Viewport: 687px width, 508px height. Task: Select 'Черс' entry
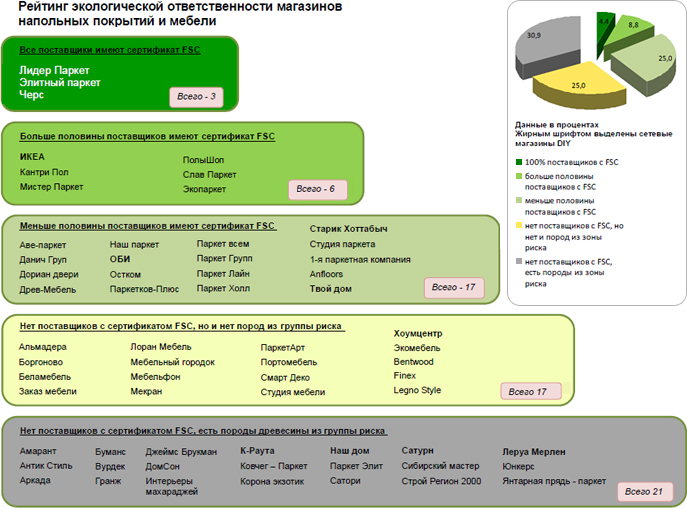(32, 95)
